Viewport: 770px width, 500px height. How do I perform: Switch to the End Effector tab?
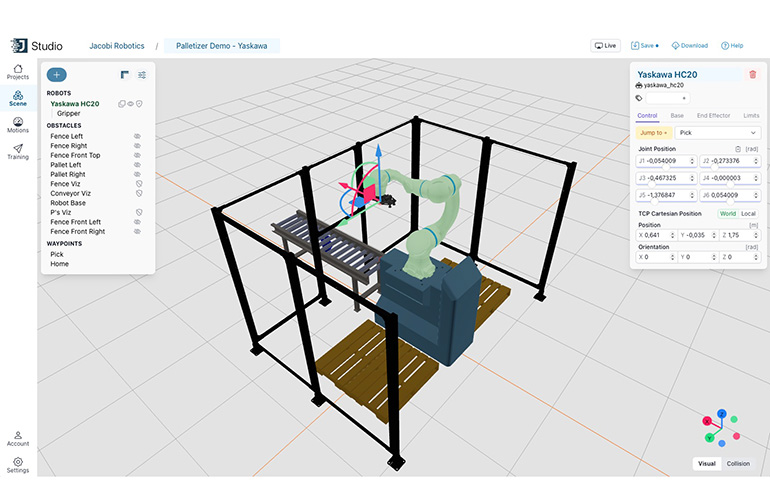tap(713, 116)
